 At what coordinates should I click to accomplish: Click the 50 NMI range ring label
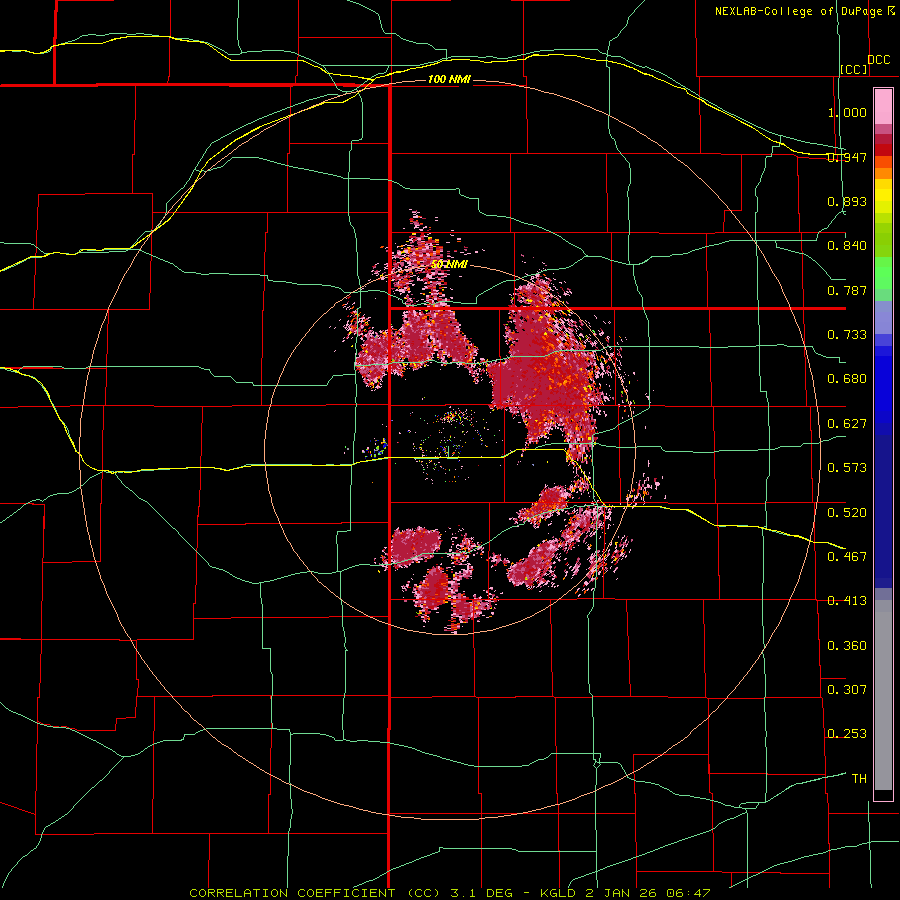point(449,265)
